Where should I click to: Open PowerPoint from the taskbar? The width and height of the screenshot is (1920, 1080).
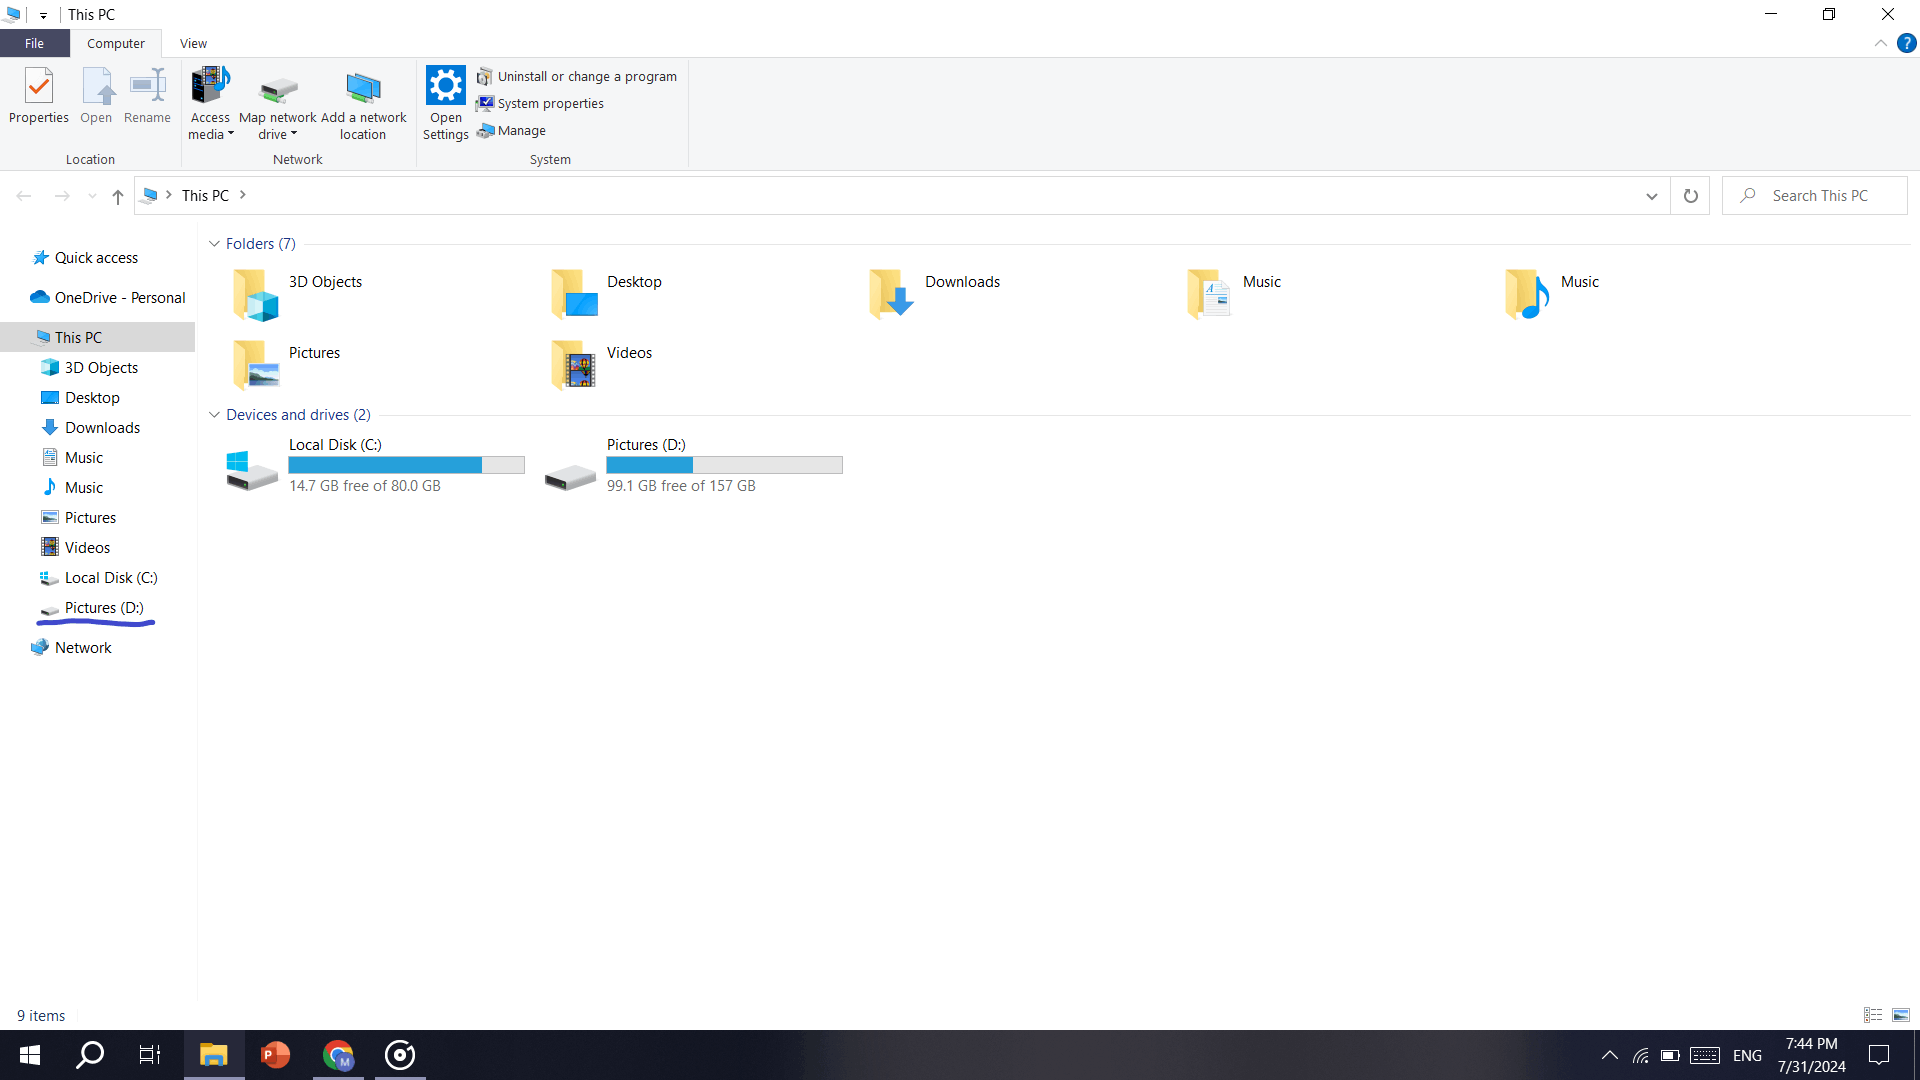[x=275, y=1055]
